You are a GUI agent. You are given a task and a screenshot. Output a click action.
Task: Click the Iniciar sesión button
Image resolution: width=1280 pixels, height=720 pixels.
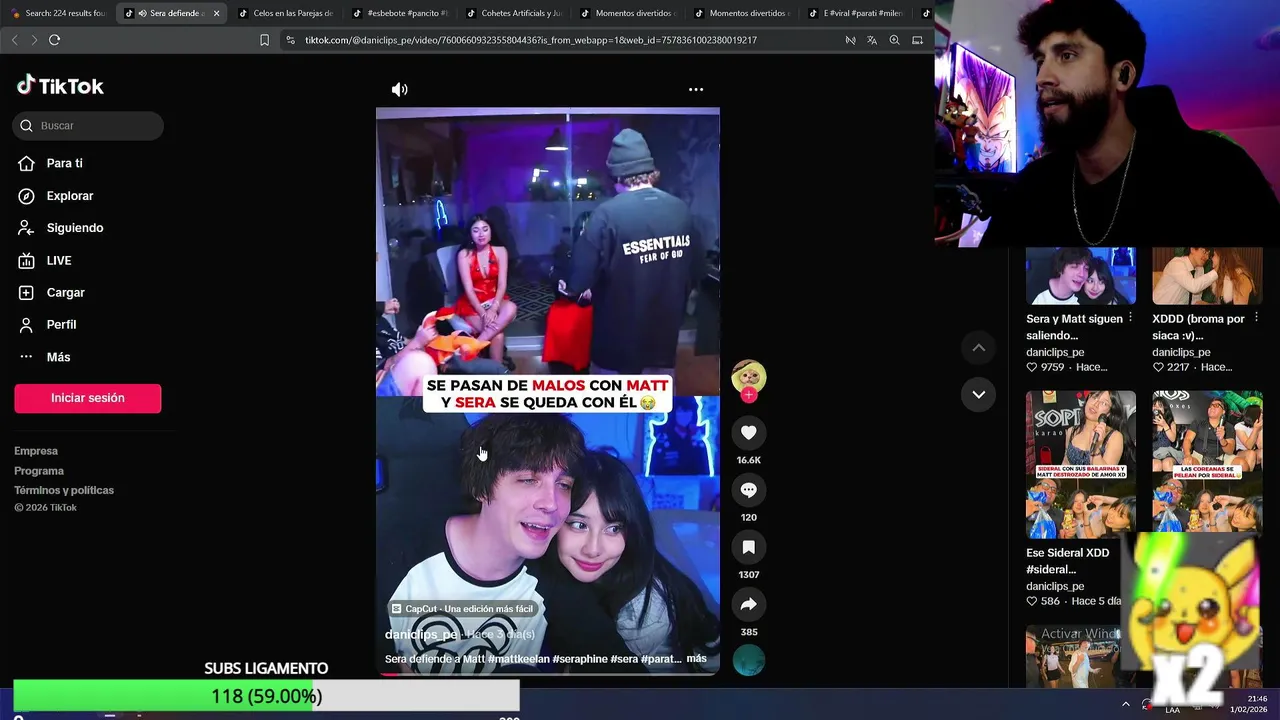pyautogui.click(x=87, y=398)
